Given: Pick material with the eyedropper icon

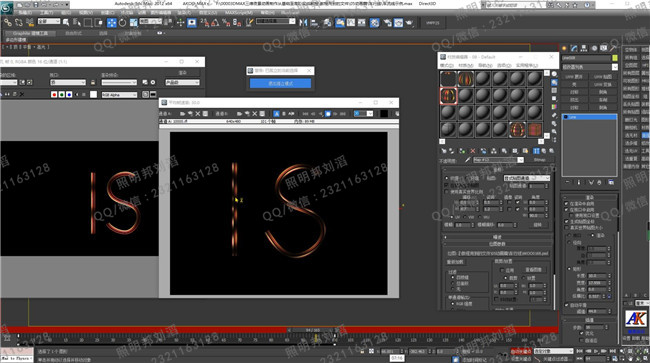Looking at the screenshot, I should [x=468, y=160].
